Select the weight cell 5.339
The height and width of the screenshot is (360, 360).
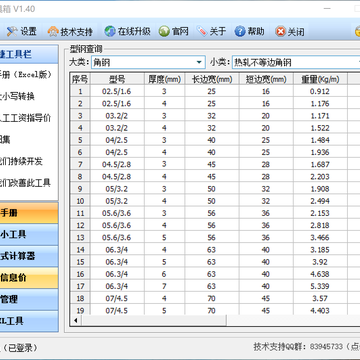pyautogui.click(x=320, y=286)
